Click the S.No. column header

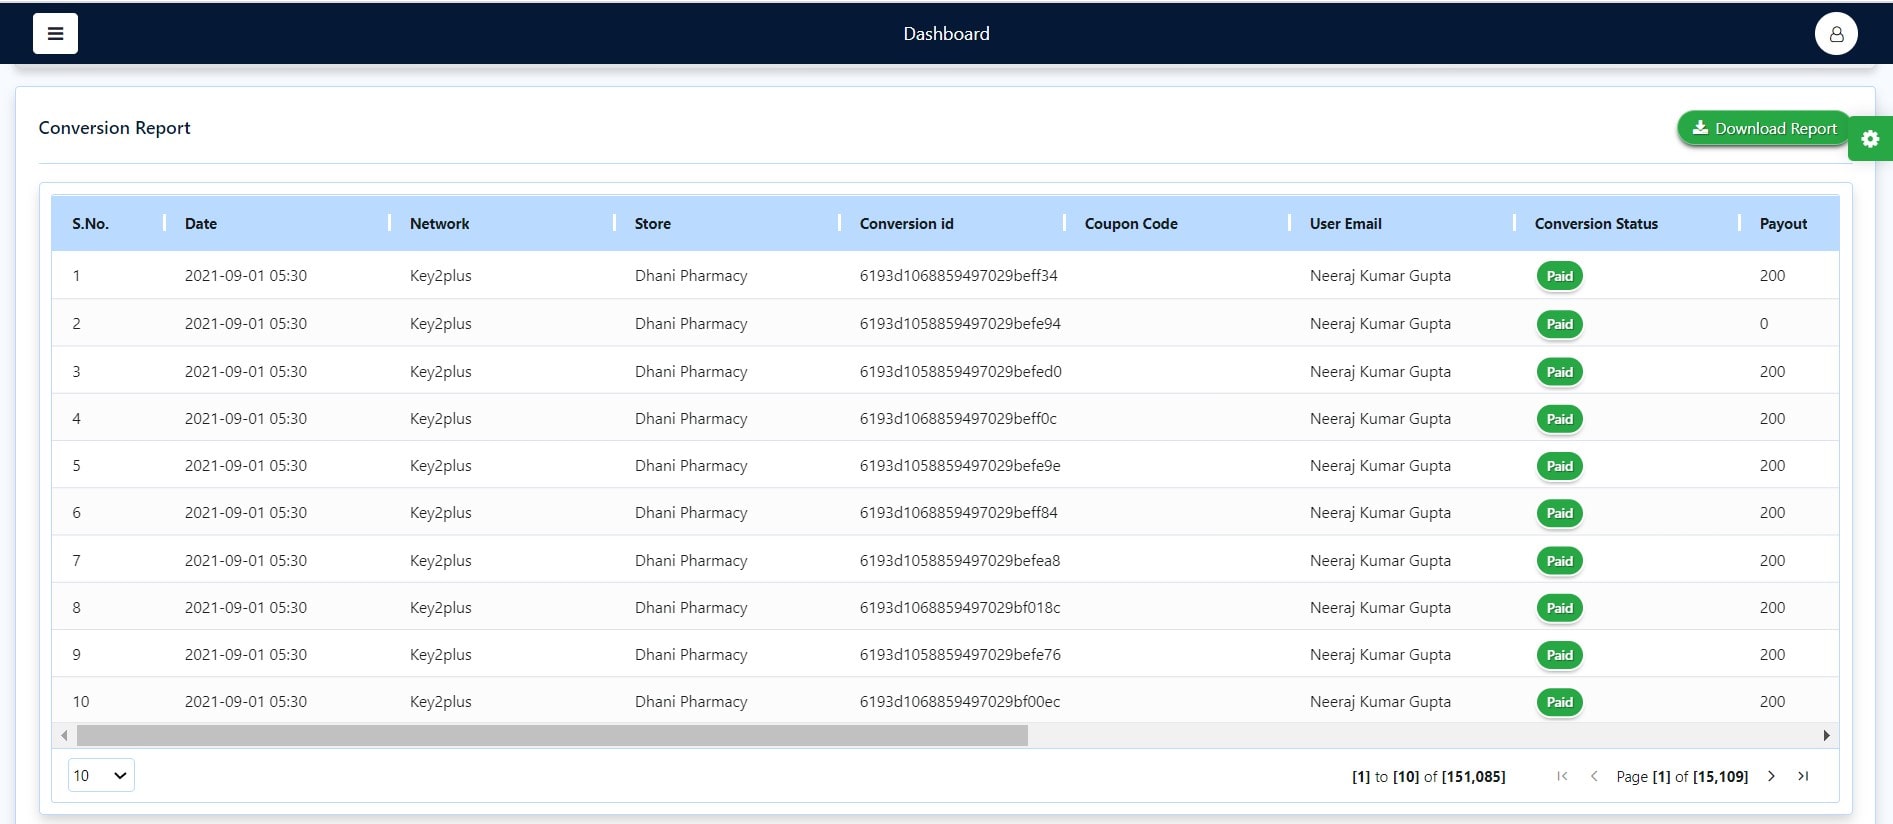pyautogui.click(x=90, y=224)
